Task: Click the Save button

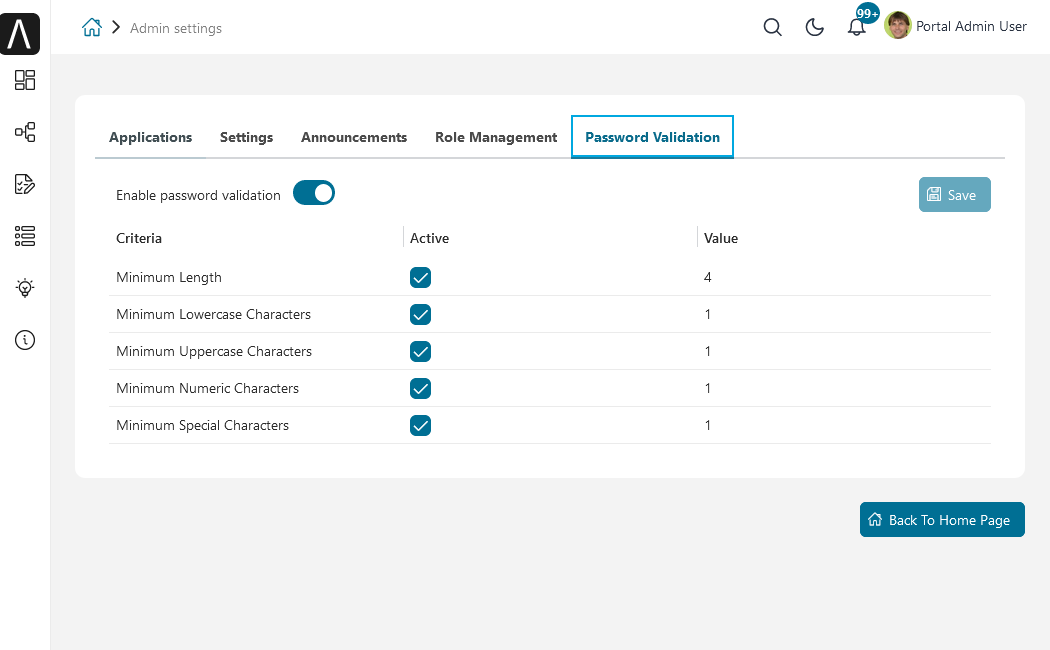Action: tap(954, 194)
